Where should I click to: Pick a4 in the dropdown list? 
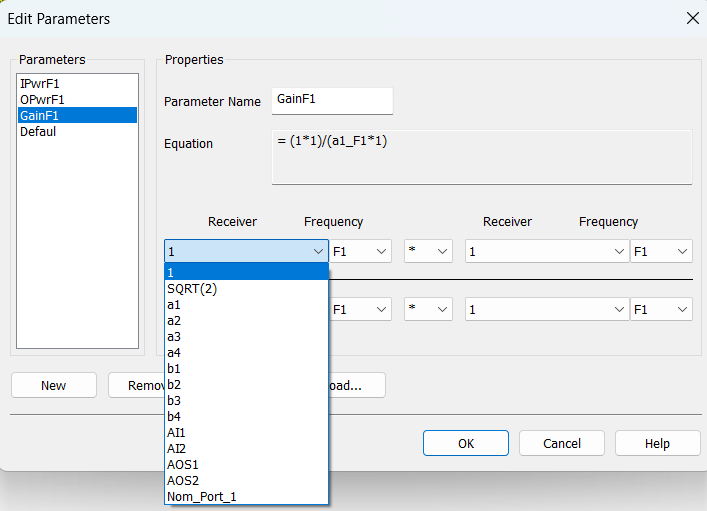tap(175, 353)
